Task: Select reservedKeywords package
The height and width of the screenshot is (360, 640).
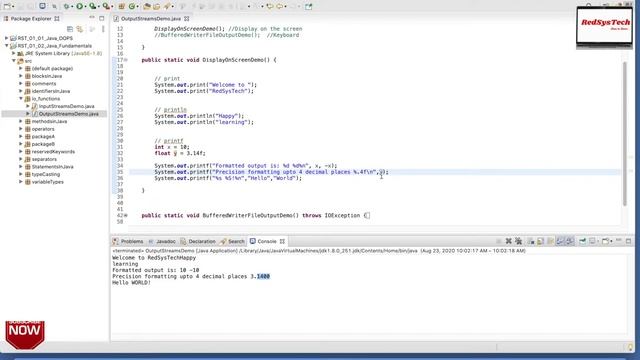Action: pos(53,151)
